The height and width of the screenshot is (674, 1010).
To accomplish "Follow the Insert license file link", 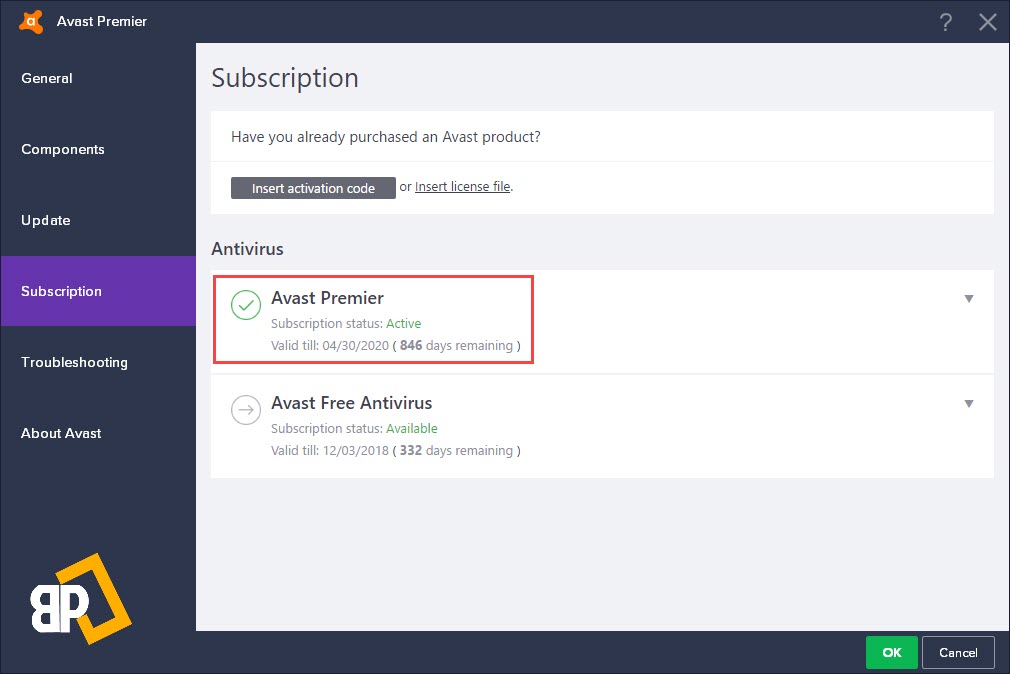I will [462, 187].
